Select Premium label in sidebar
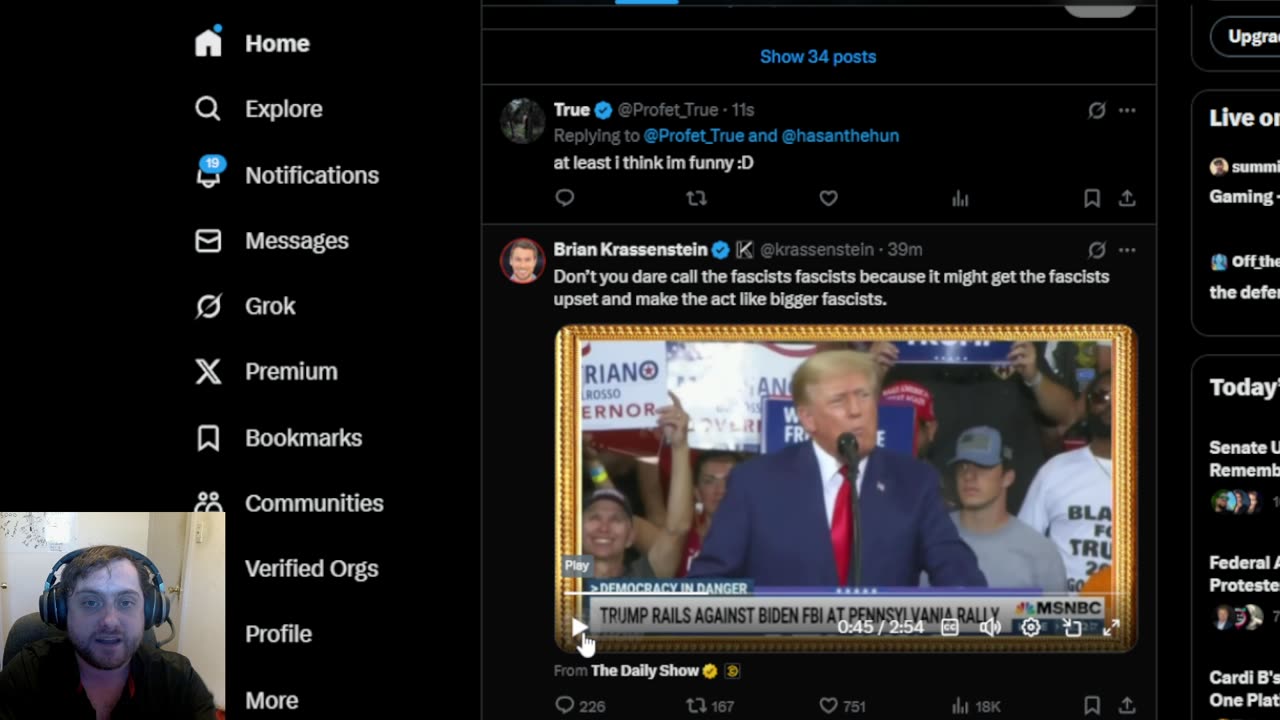This screenshot has height=720, width=1280. pos(291,371)
